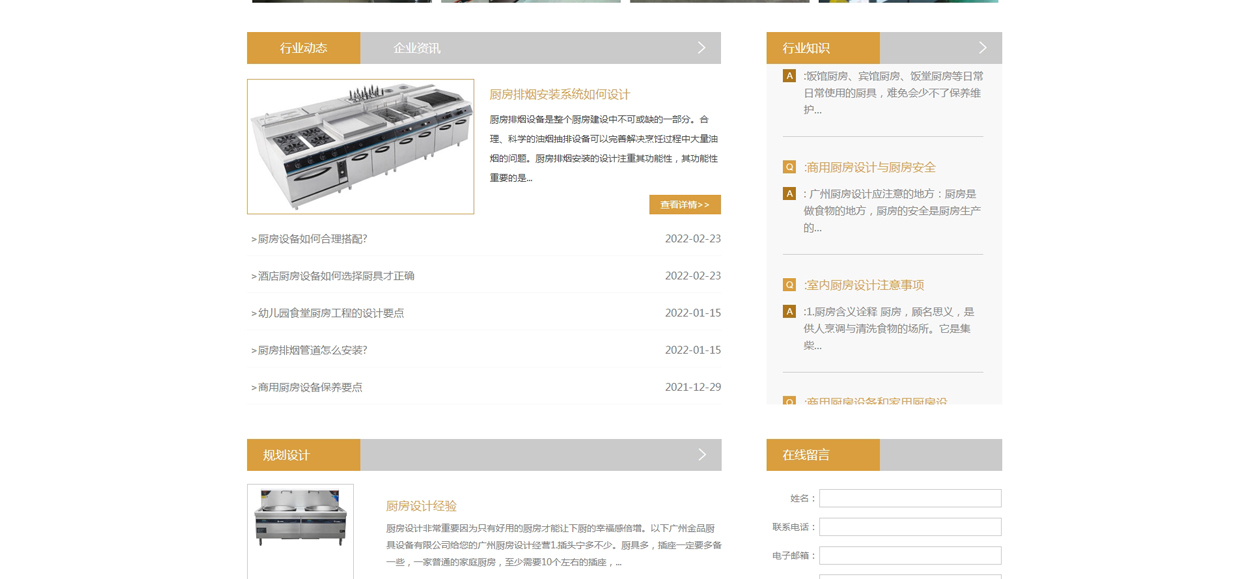The image size is (1250, 579).
Task: Open the kitchen equipment lineup thumbnail
Action: point(360,147)
